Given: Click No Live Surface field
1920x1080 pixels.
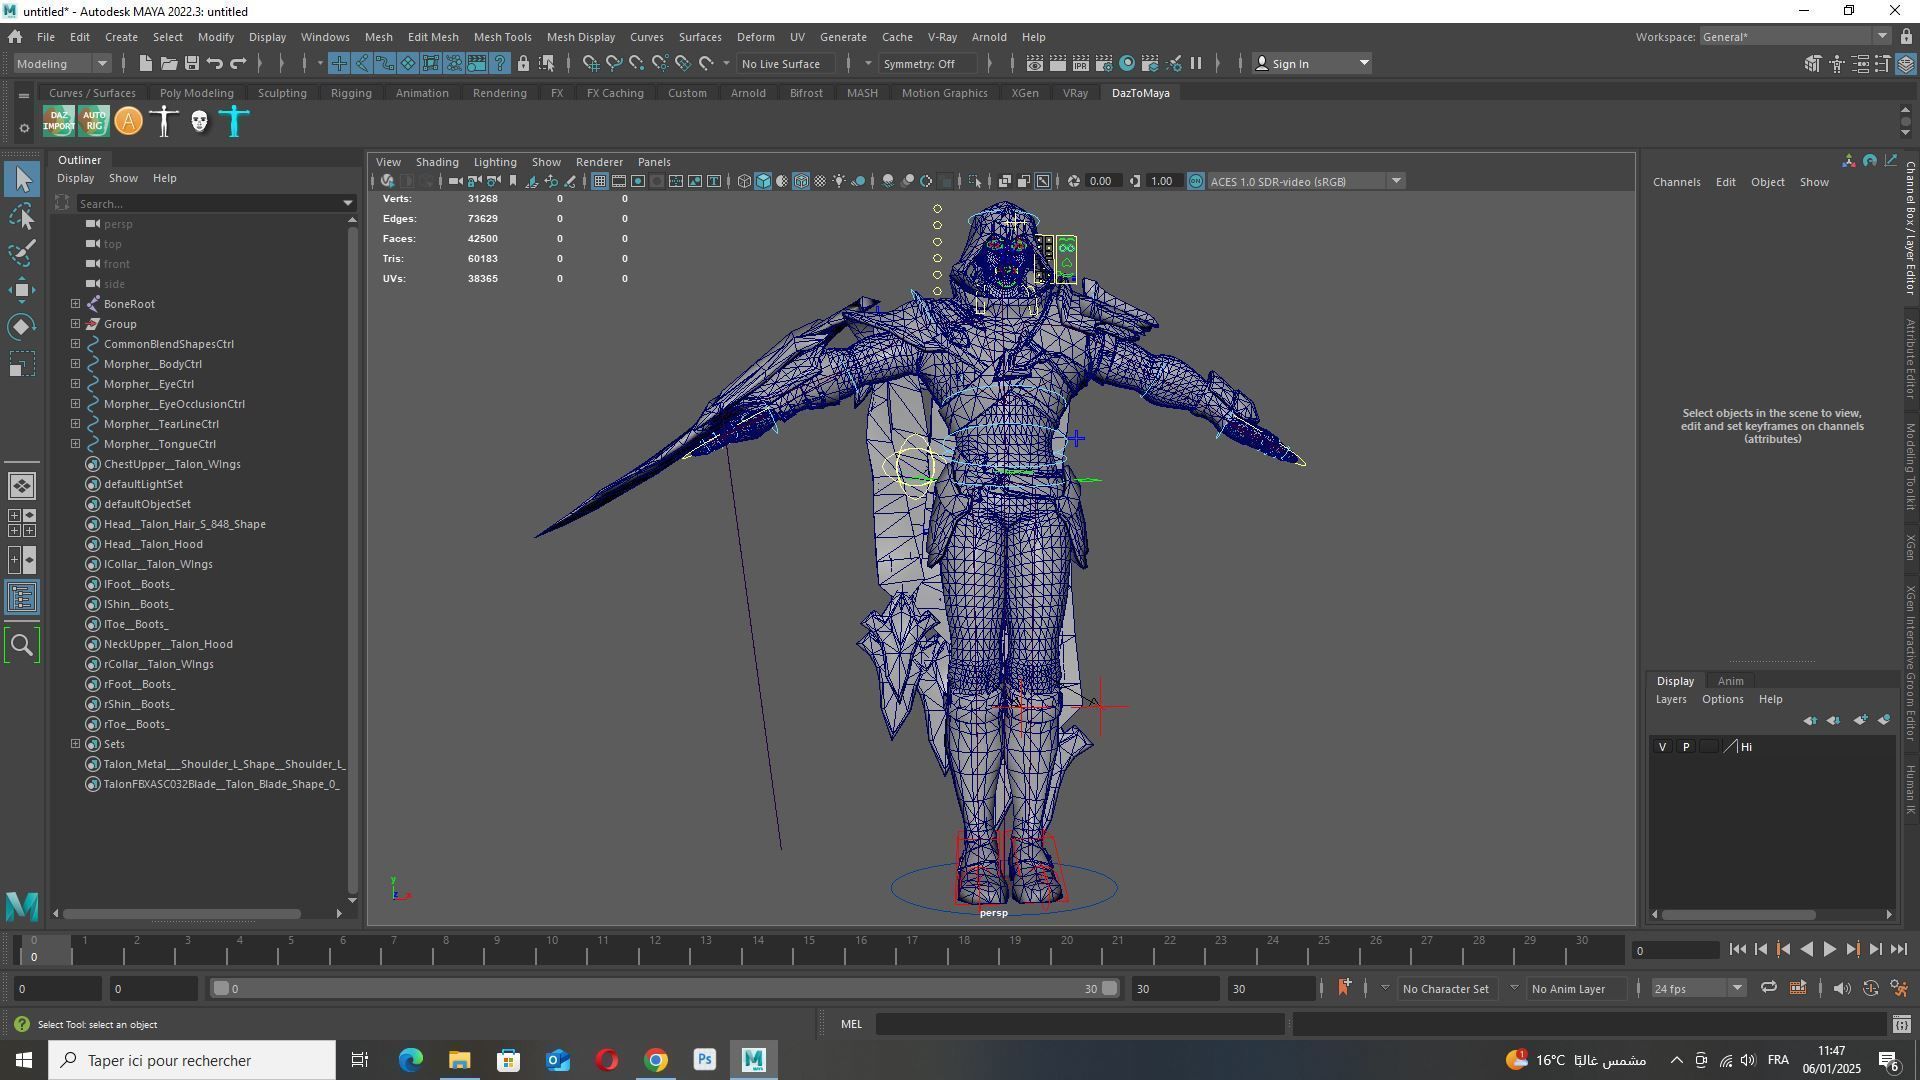Looking at the screenshot, I should coord(786,63).
